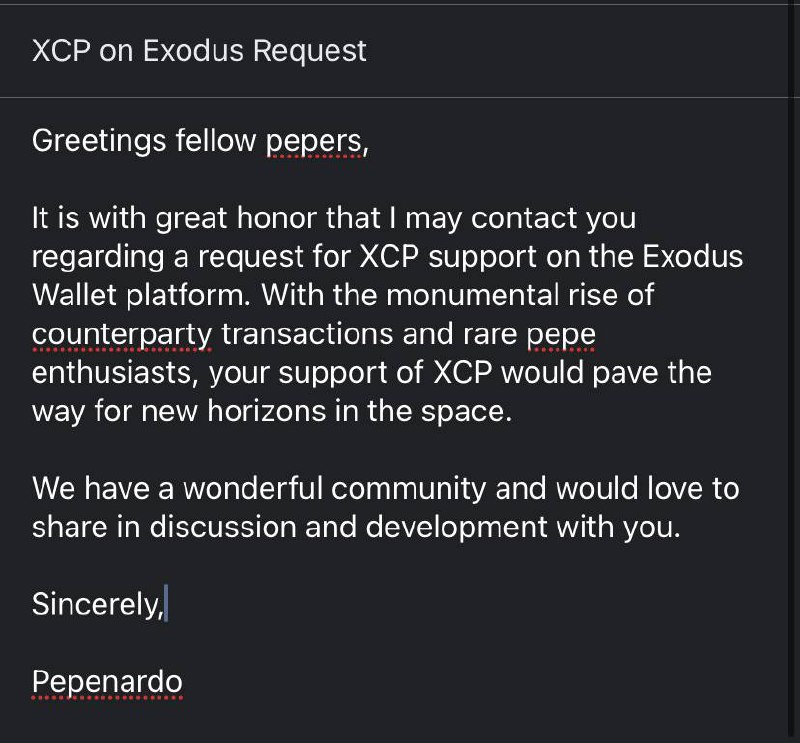
Task: Click the word 'horizons' in the body
Action: tap(266, 411)
